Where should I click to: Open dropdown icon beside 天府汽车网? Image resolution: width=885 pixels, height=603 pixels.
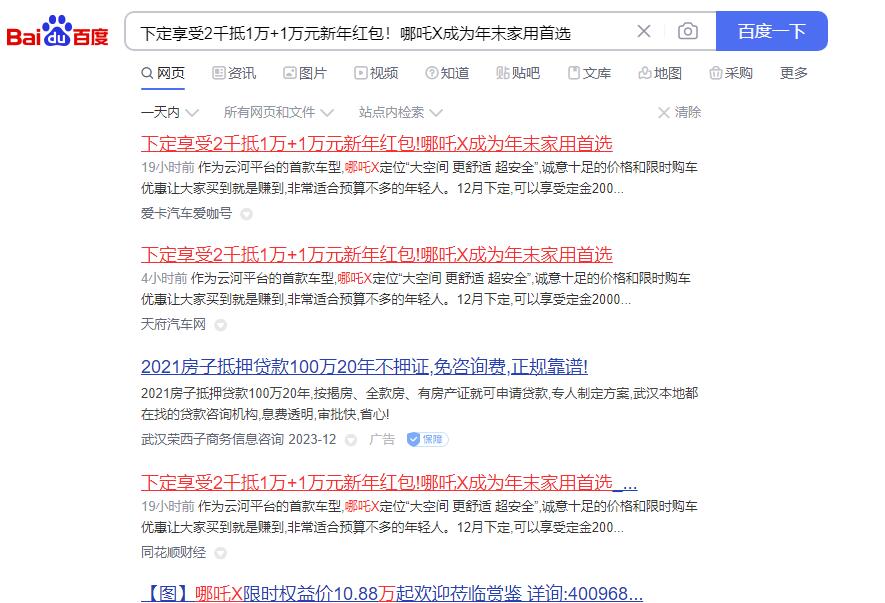coord(221,325)
